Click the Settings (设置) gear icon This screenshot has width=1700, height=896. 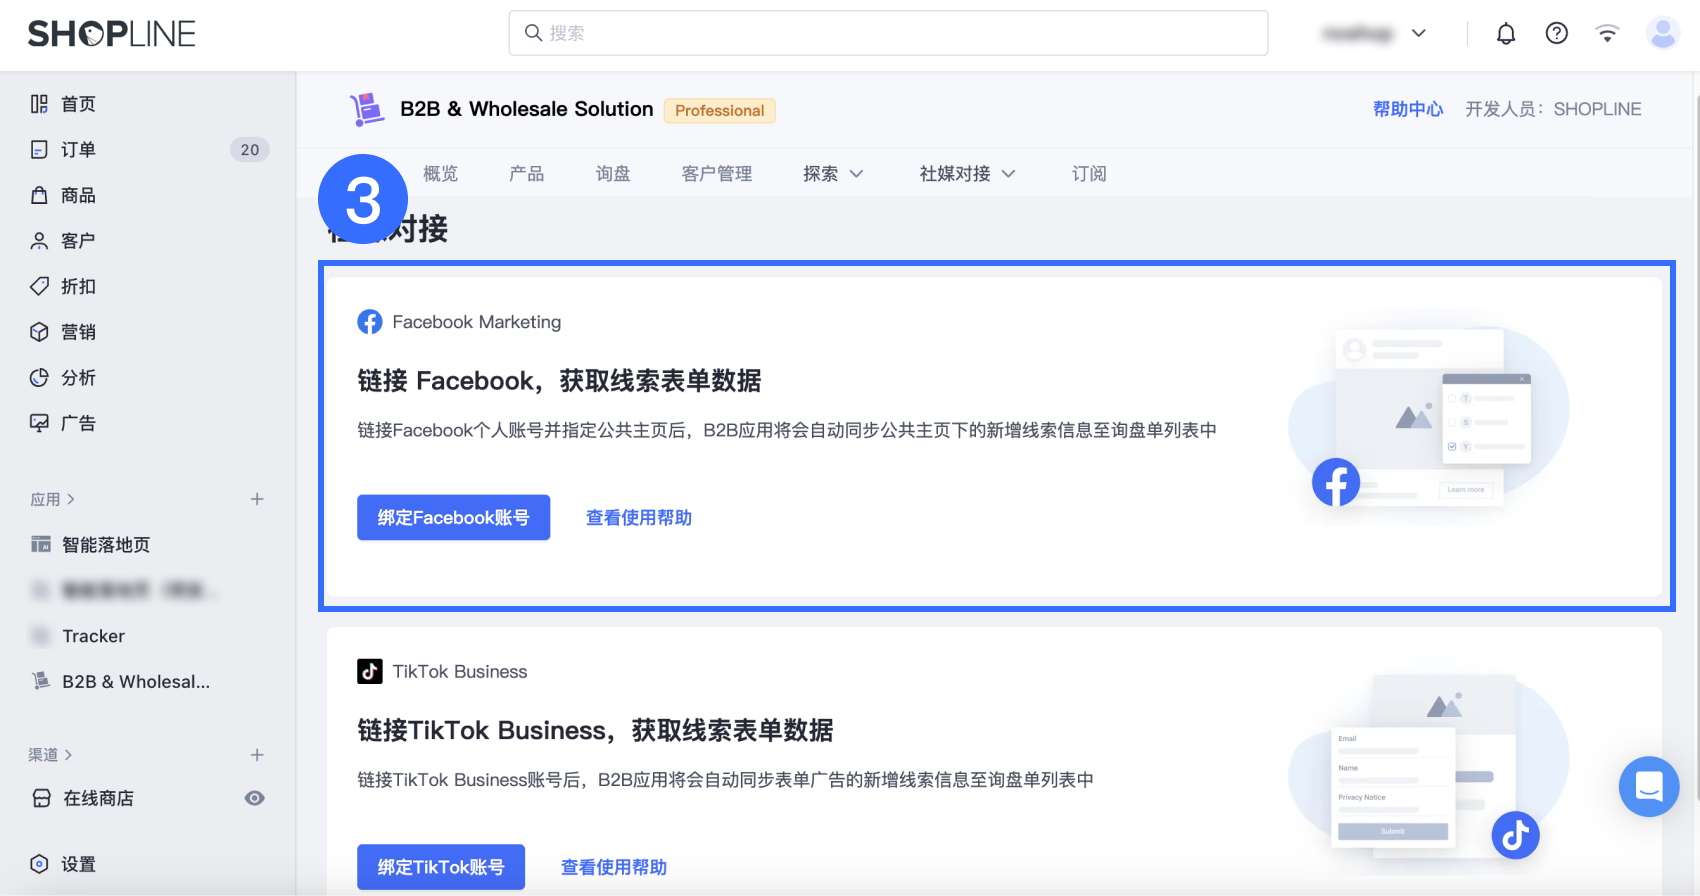(x=39, y=864)
